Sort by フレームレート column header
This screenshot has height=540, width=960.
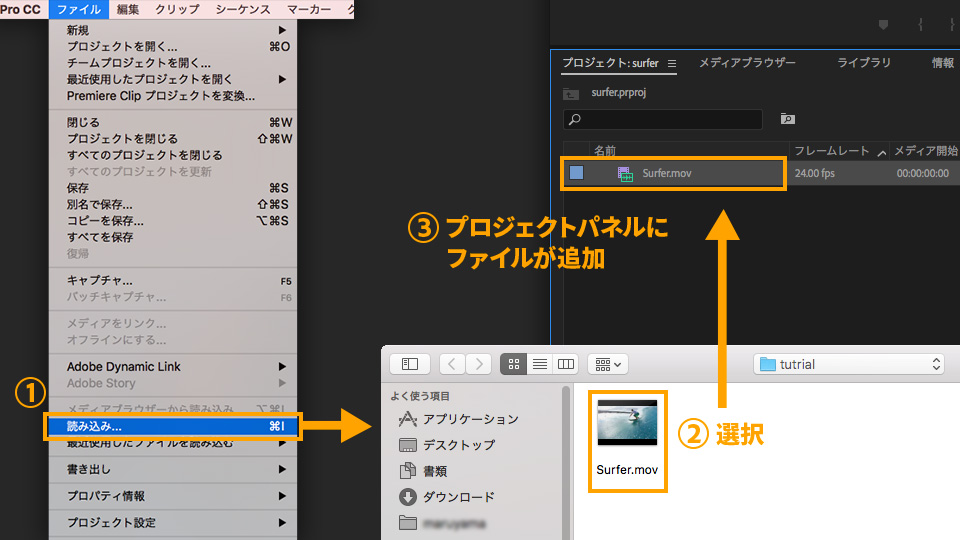pos(831,151)
